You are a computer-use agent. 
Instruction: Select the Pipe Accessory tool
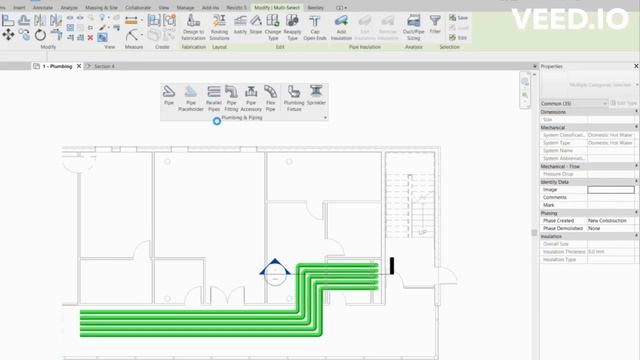[x=251, y=98]
